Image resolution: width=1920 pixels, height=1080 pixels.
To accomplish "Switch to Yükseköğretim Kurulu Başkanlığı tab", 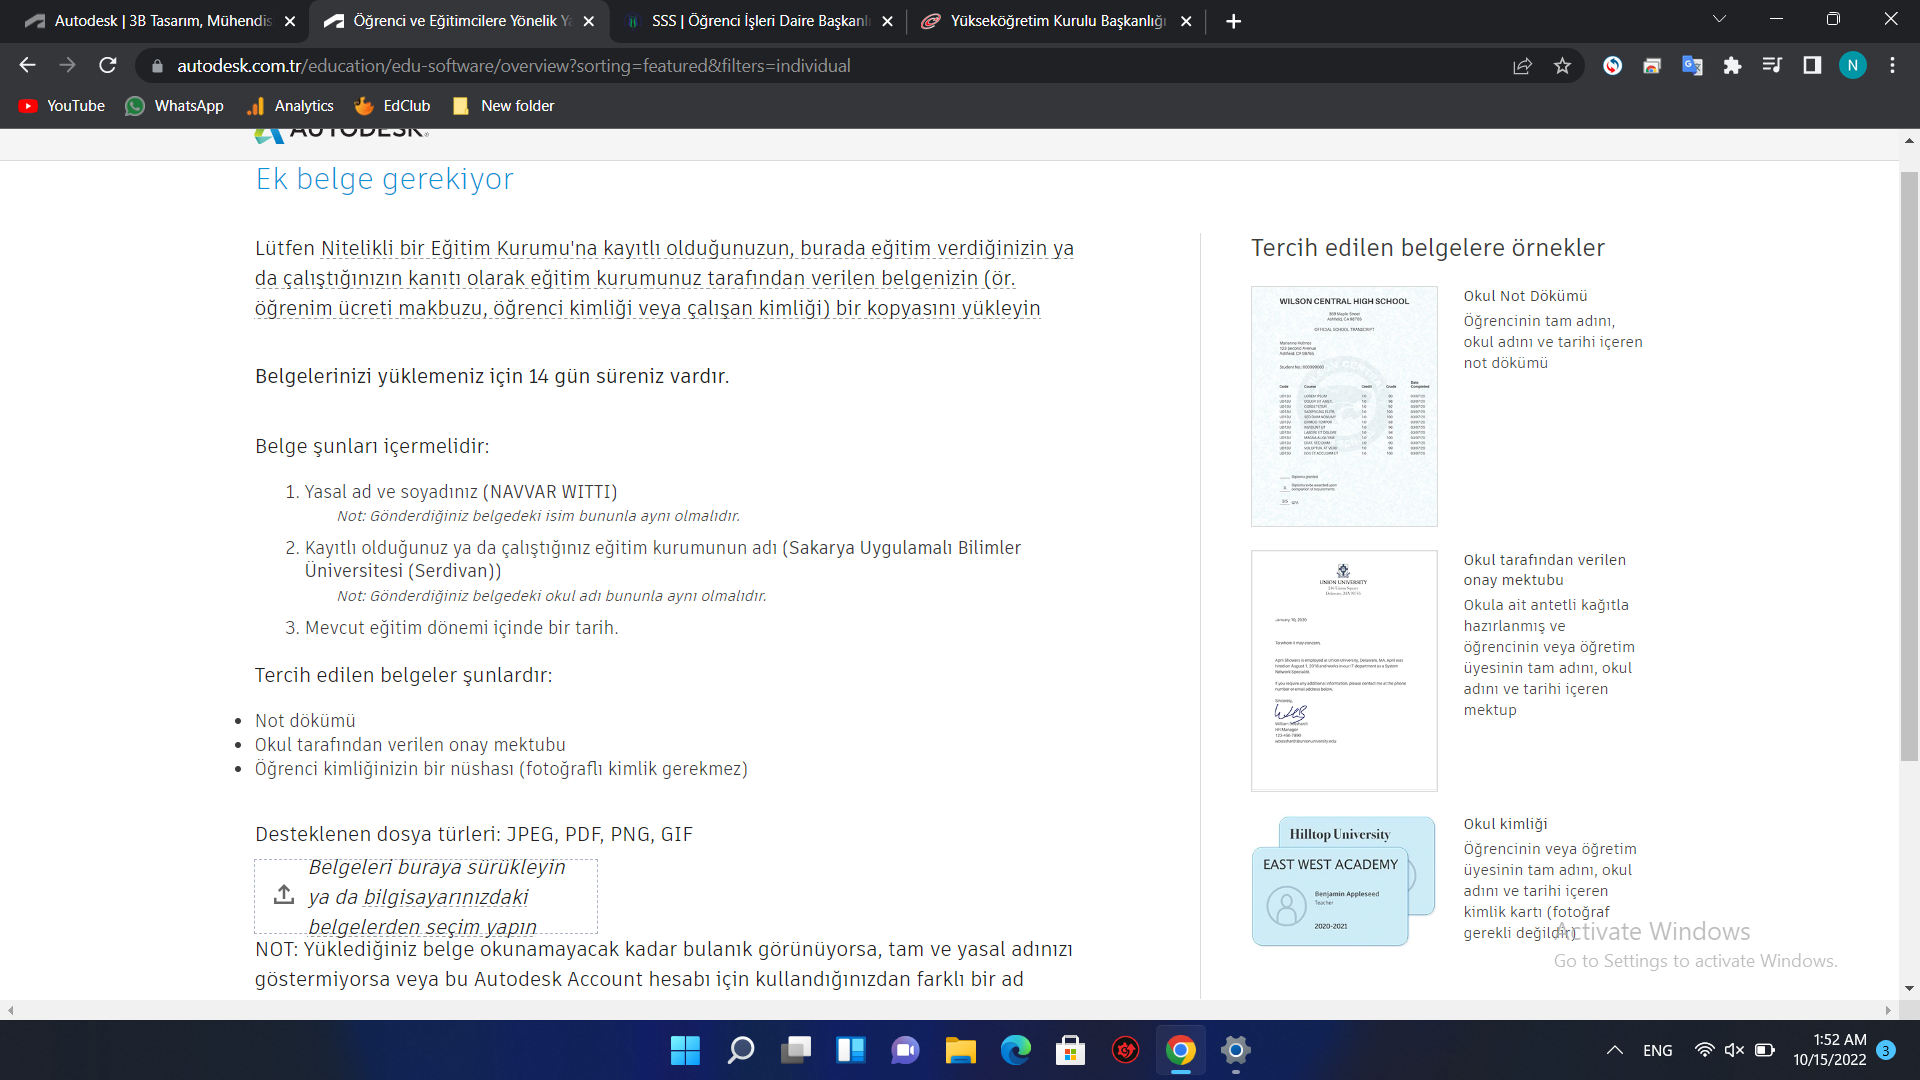I will (1056, 21).
